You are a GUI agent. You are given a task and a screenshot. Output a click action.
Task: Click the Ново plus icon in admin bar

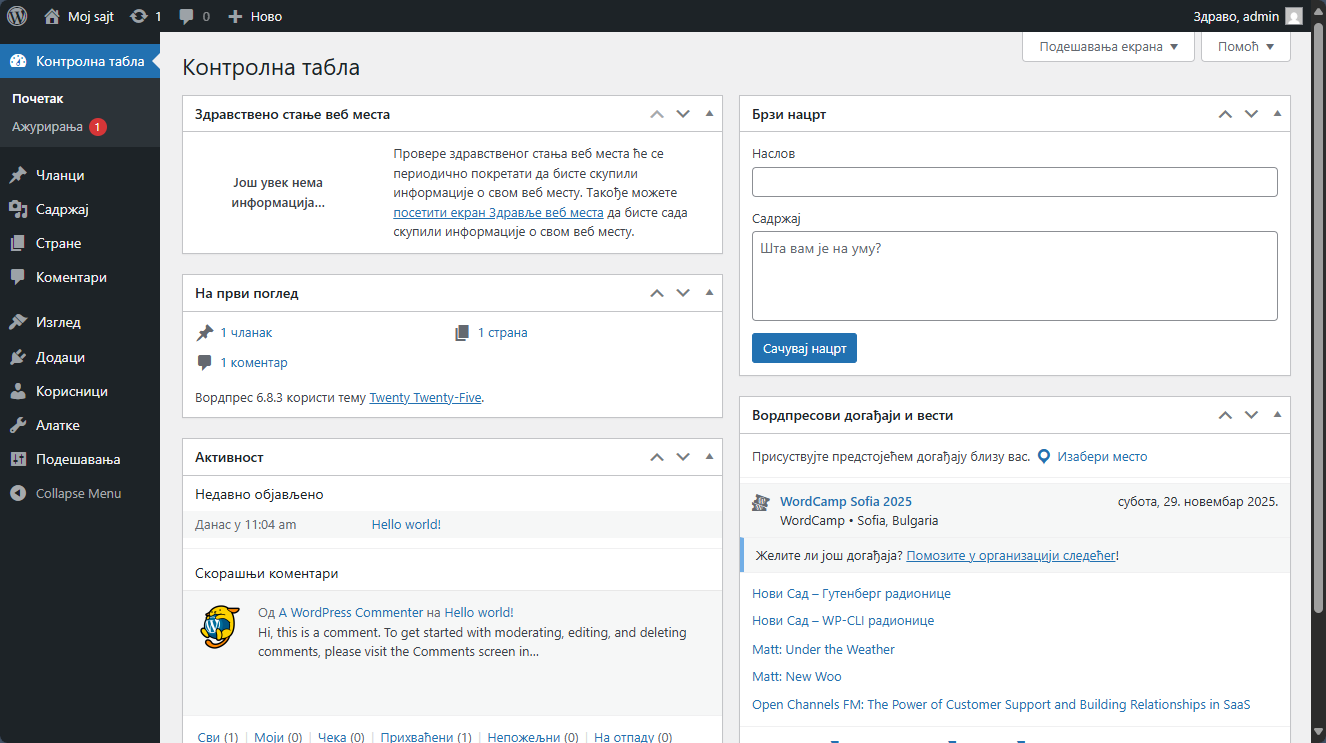(233, 16)
